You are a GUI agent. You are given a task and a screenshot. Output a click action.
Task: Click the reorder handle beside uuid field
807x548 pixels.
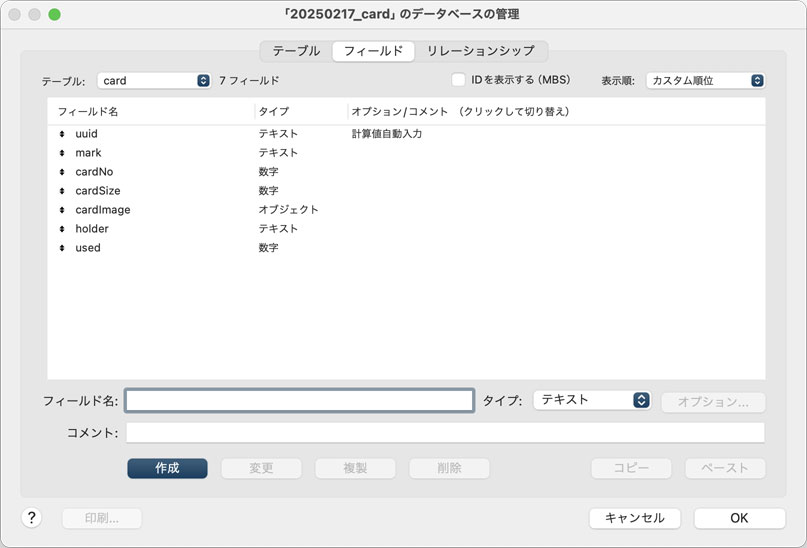[x=62, y=134]
